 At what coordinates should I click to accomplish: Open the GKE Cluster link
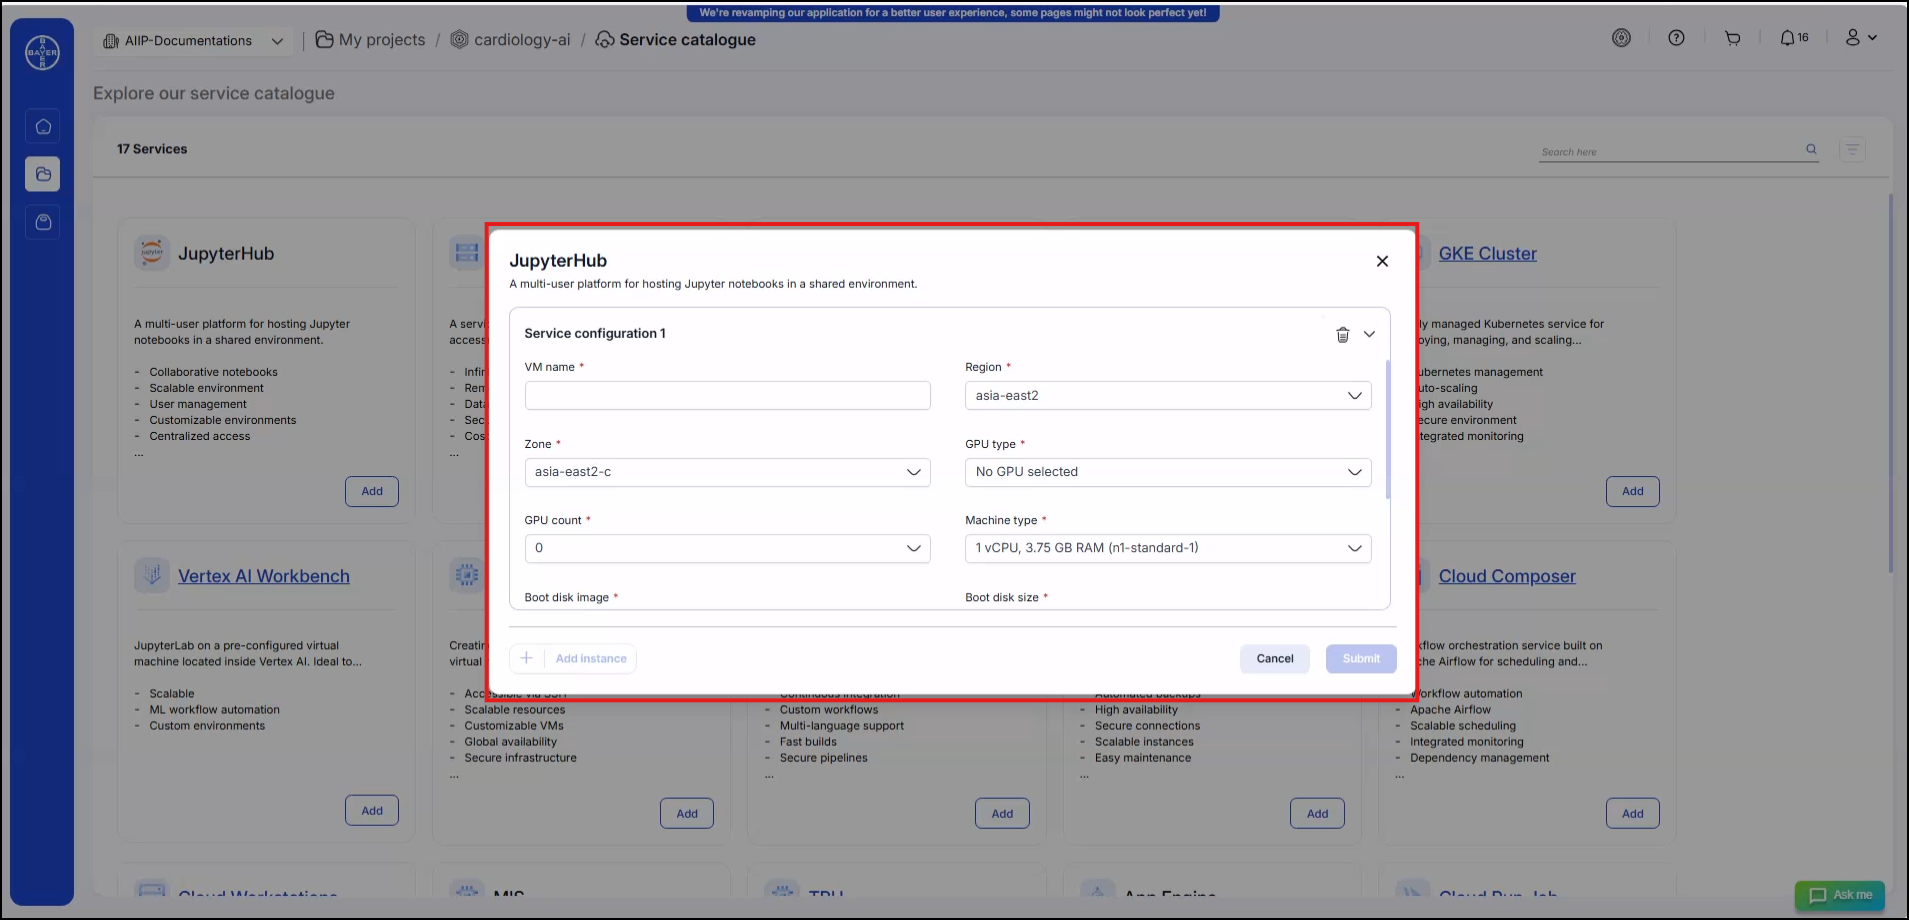(1487, 254)
